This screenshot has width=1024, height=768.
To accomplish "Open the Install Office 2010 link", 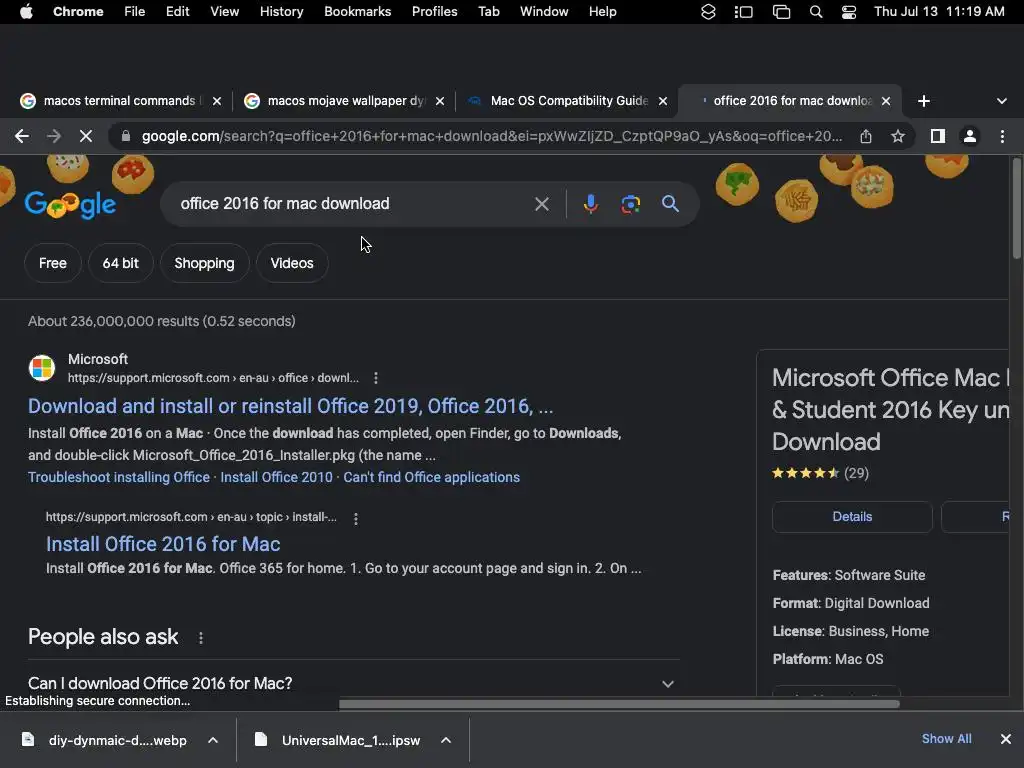I will coord(276,477).
